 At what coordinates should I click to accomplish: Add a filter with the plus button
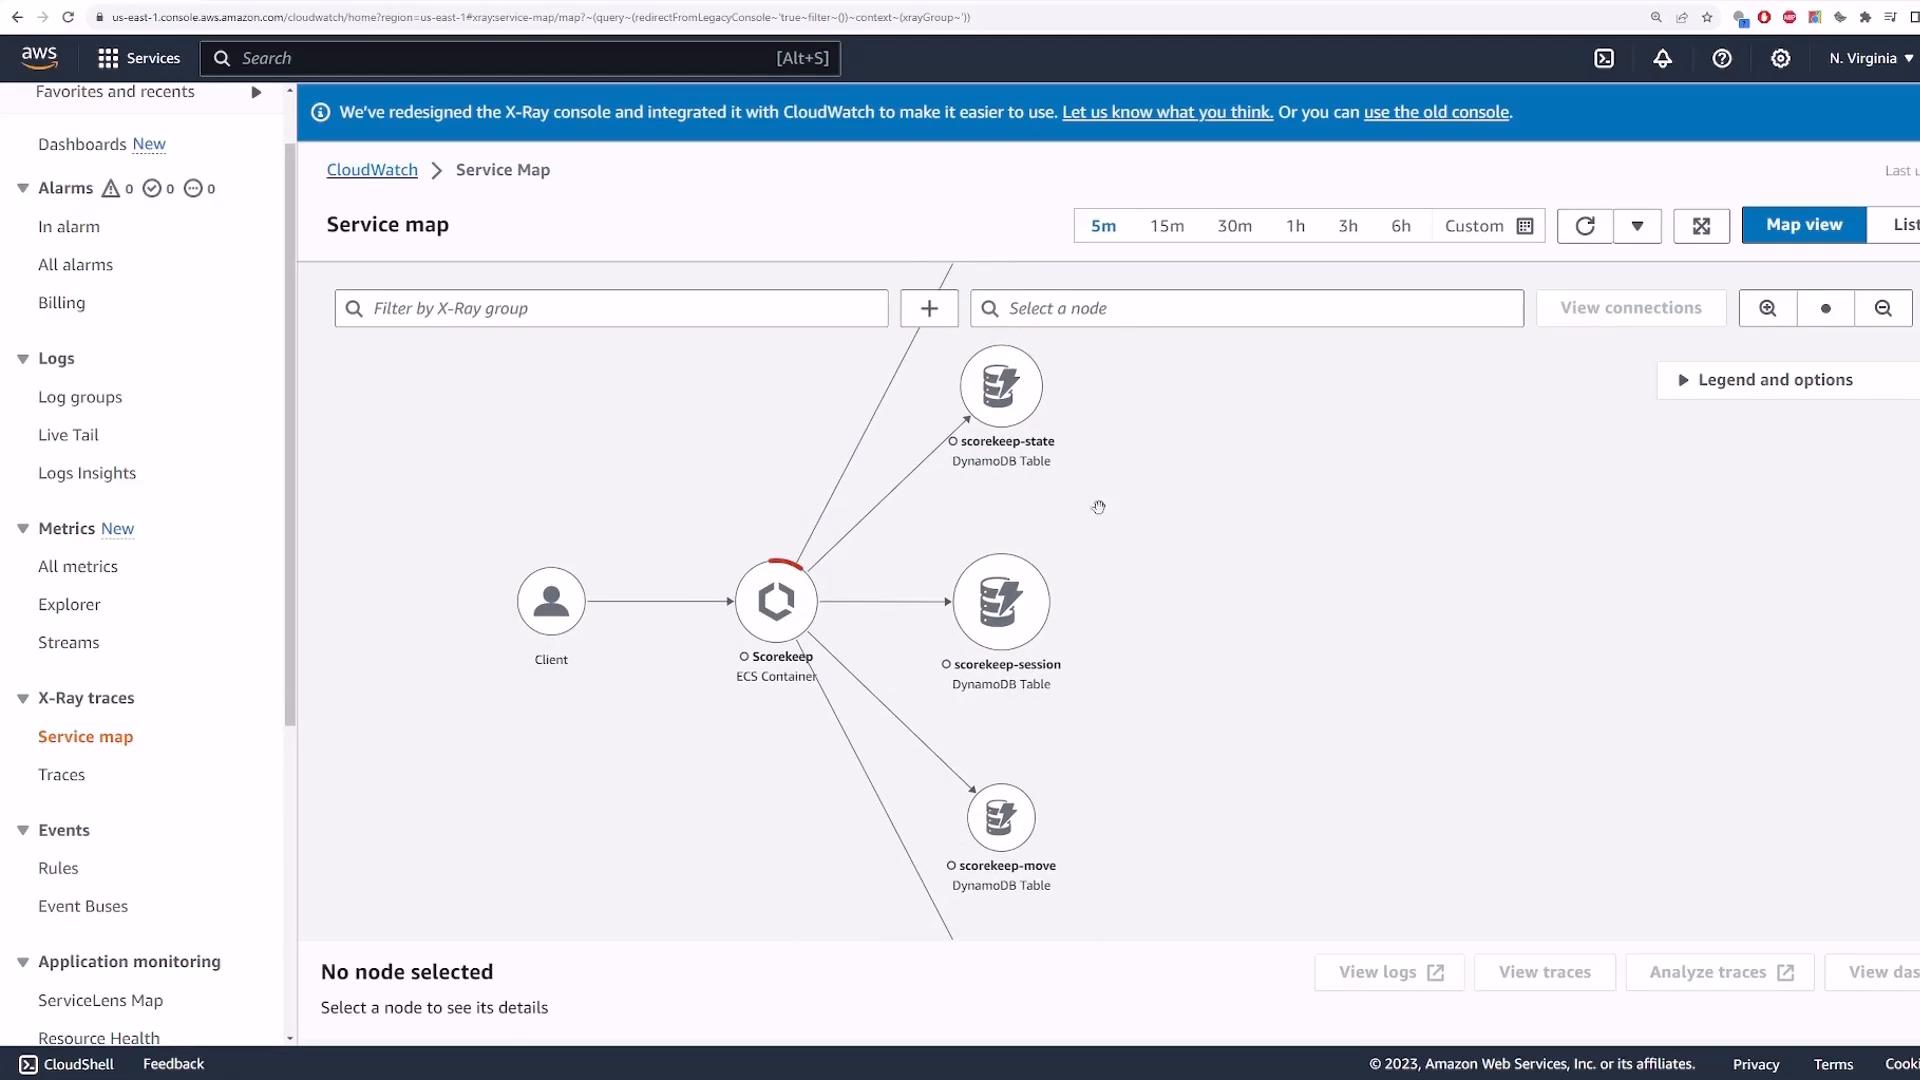[929, 308]
